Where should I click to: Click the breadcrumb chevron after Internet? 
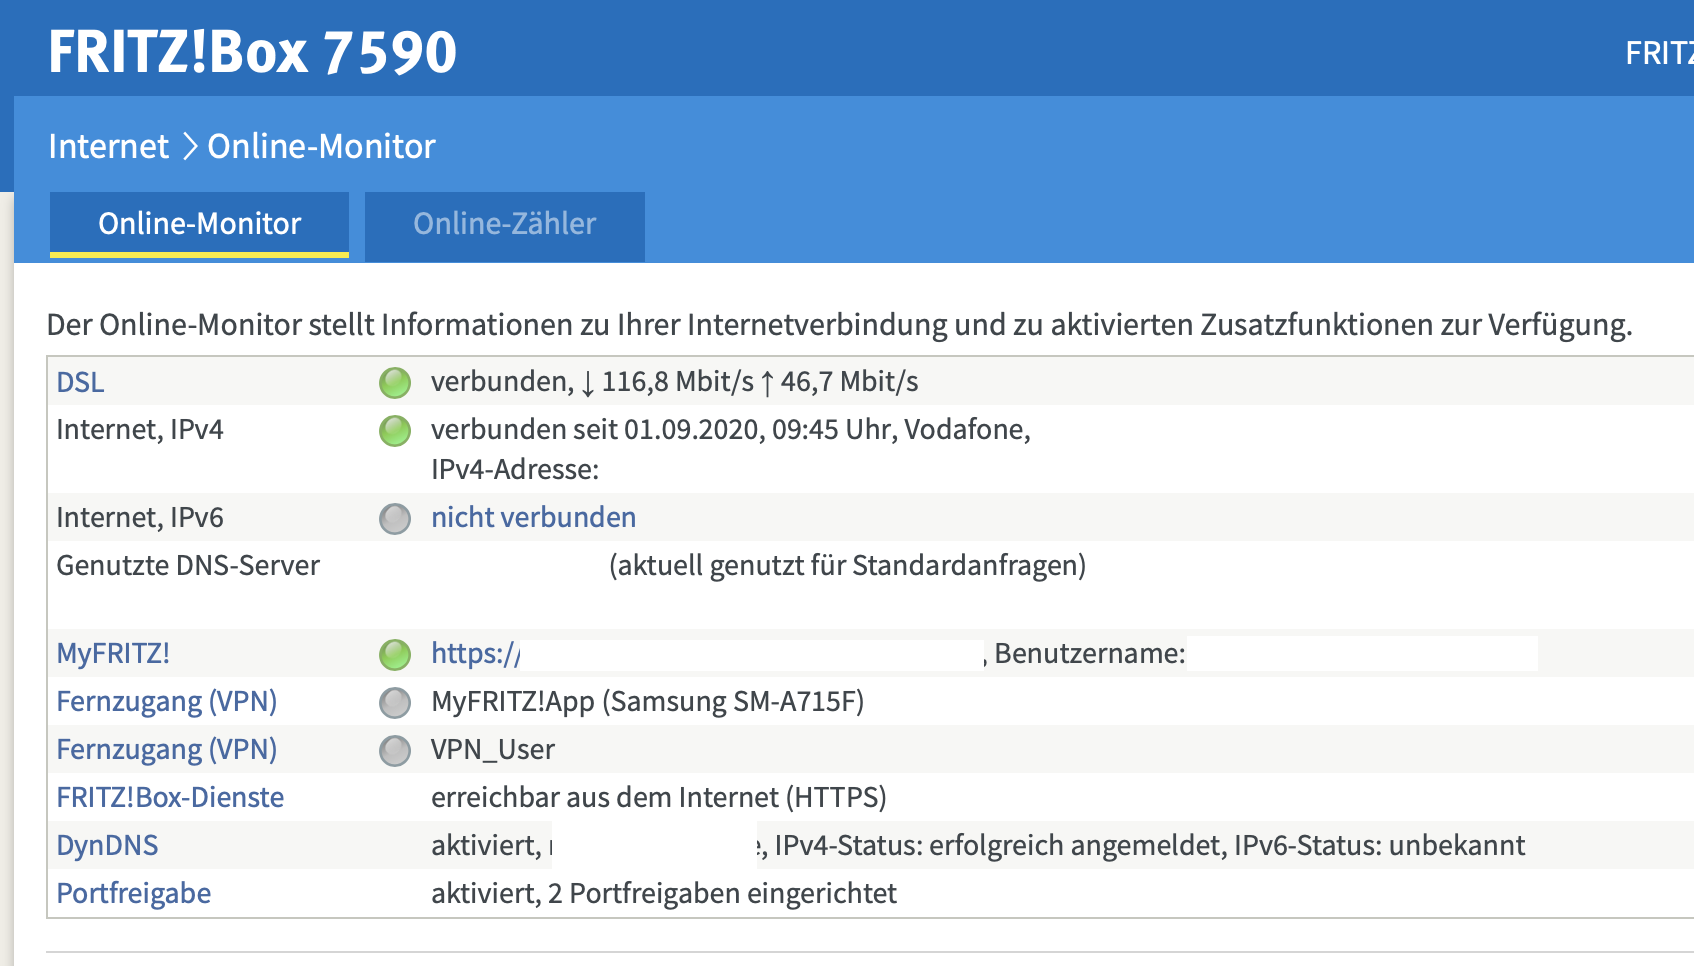(189, 147)
